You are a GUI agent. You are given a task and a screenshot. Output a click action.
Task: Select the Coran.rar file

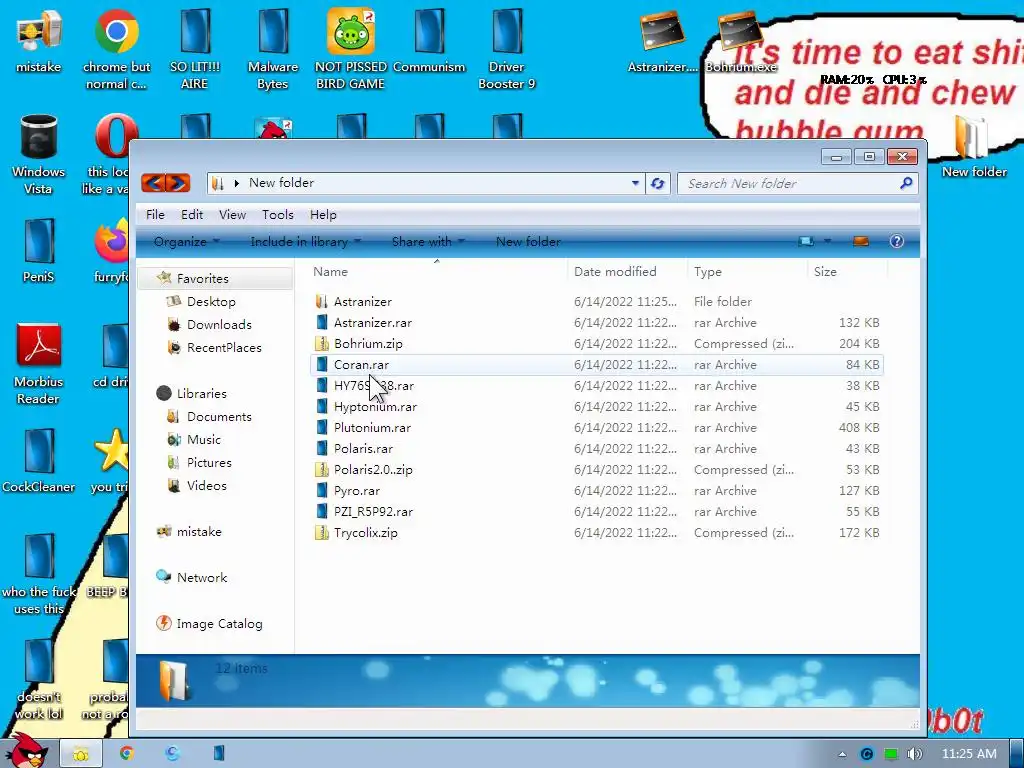coord(596,364)
